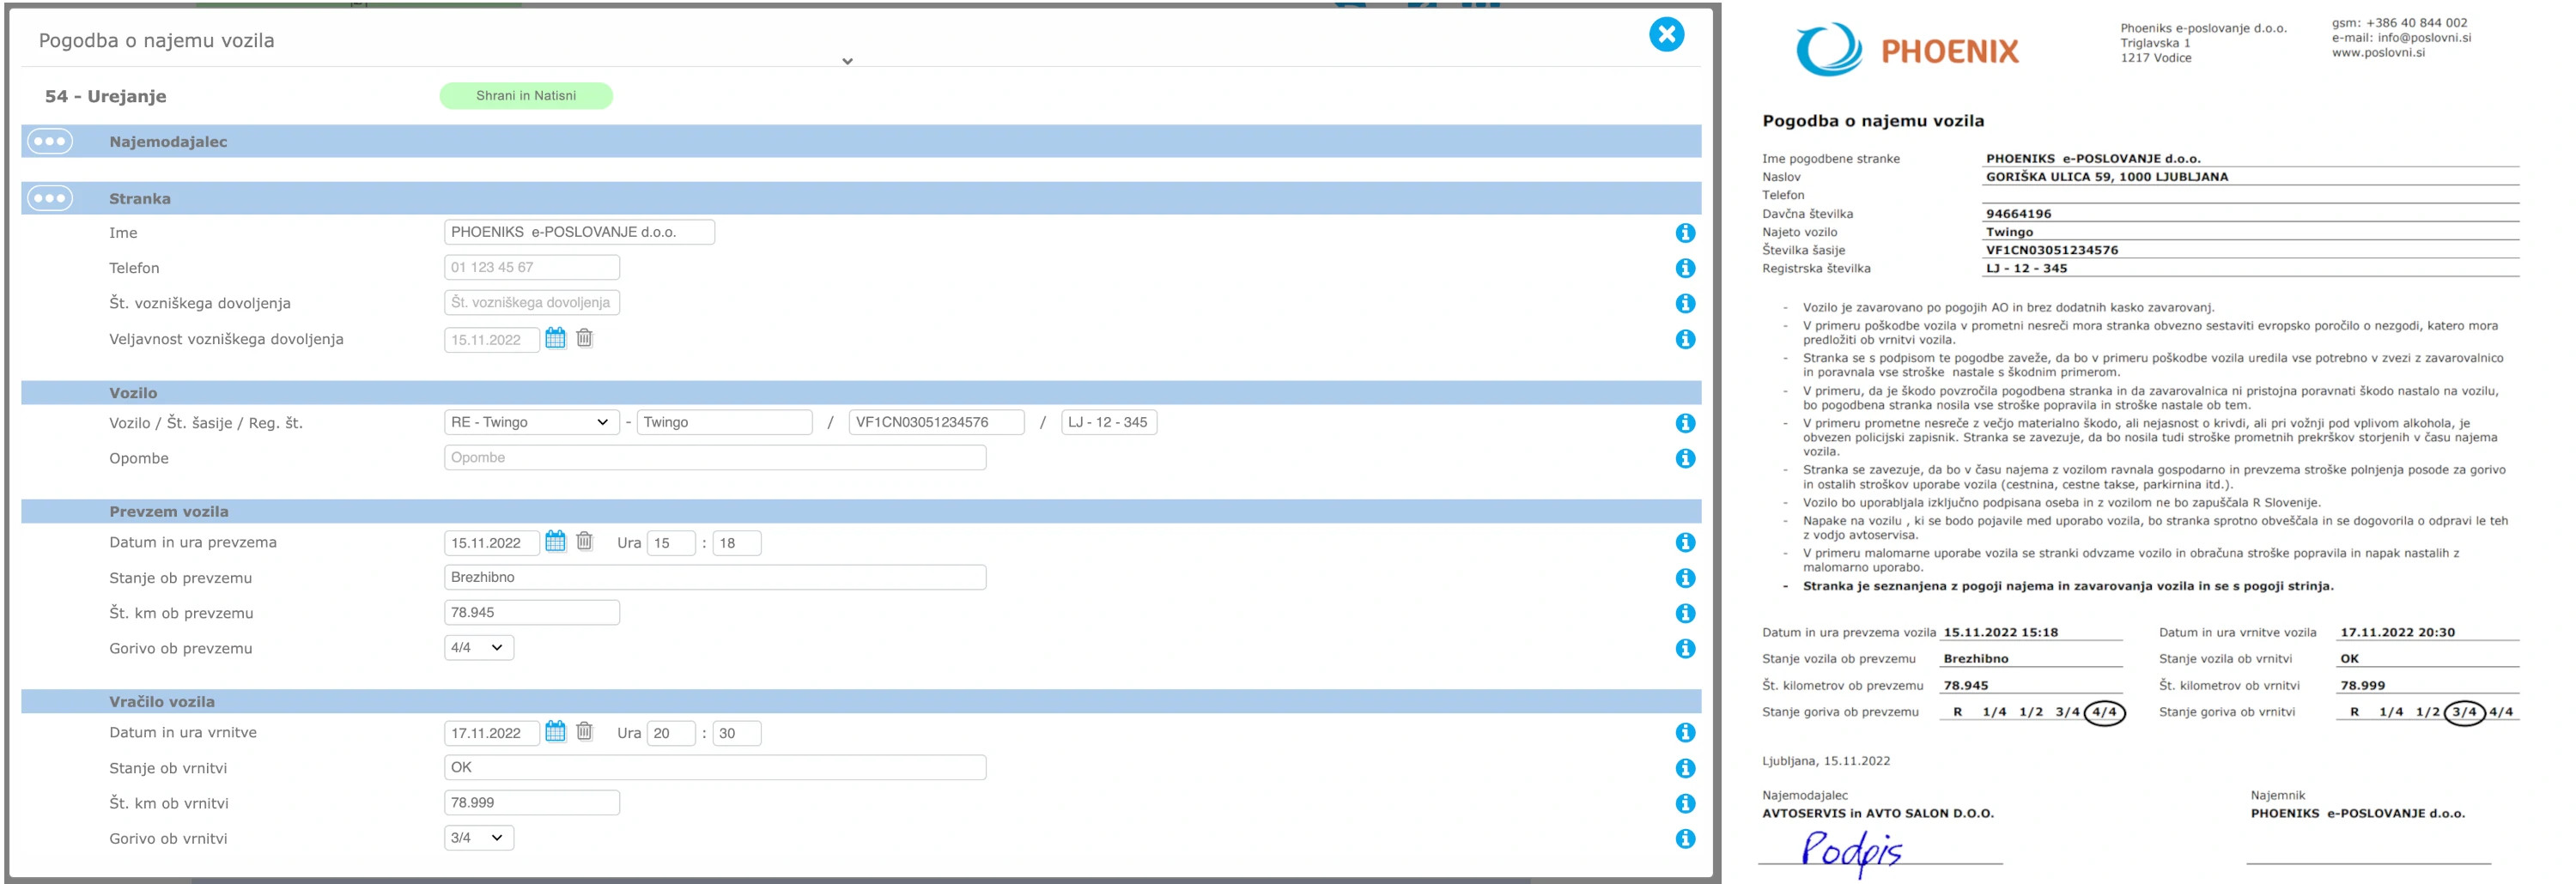Click trash icon next to licence validity date
This screenshot has width=2576, height=884.
(x=585, y=339)
